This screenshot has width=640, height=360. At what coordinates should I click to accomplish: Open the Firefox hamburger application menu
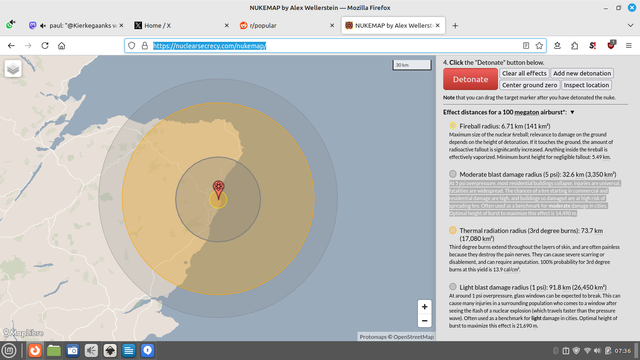[629, 46]
